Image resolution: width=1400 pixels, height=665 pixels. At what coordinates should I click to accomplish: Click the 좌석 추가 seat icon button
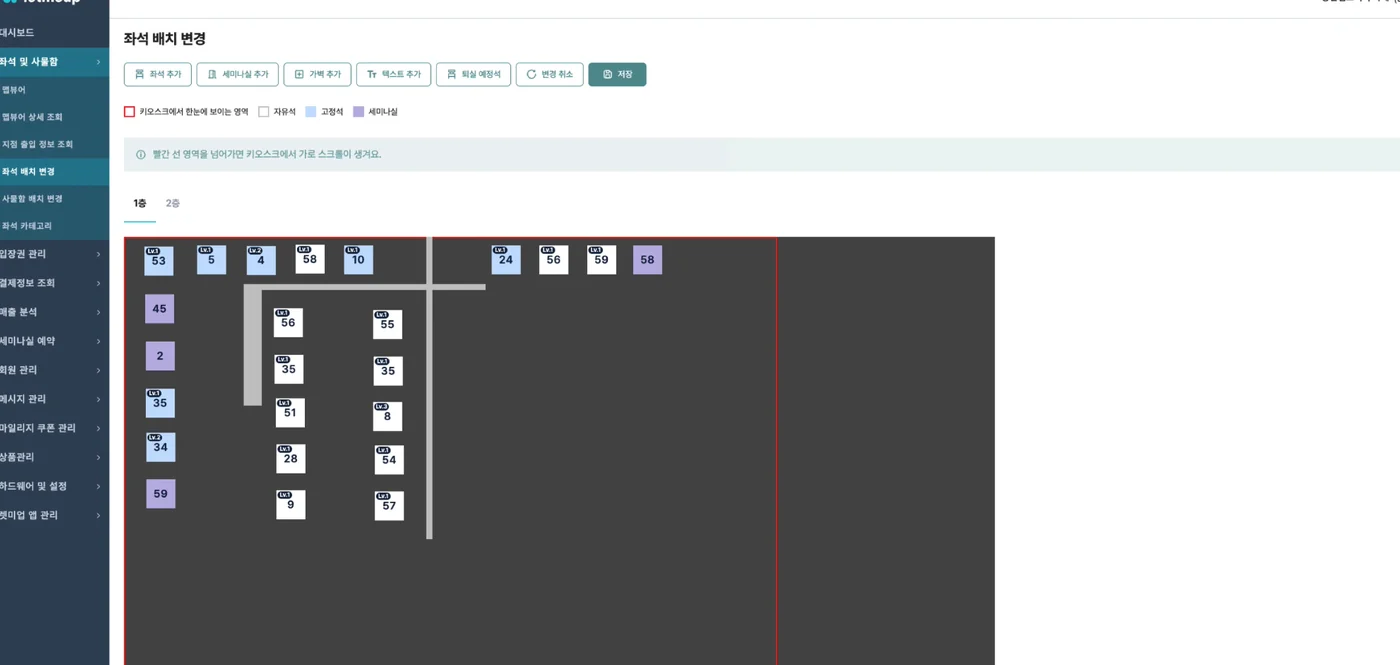tap(140, 75)
